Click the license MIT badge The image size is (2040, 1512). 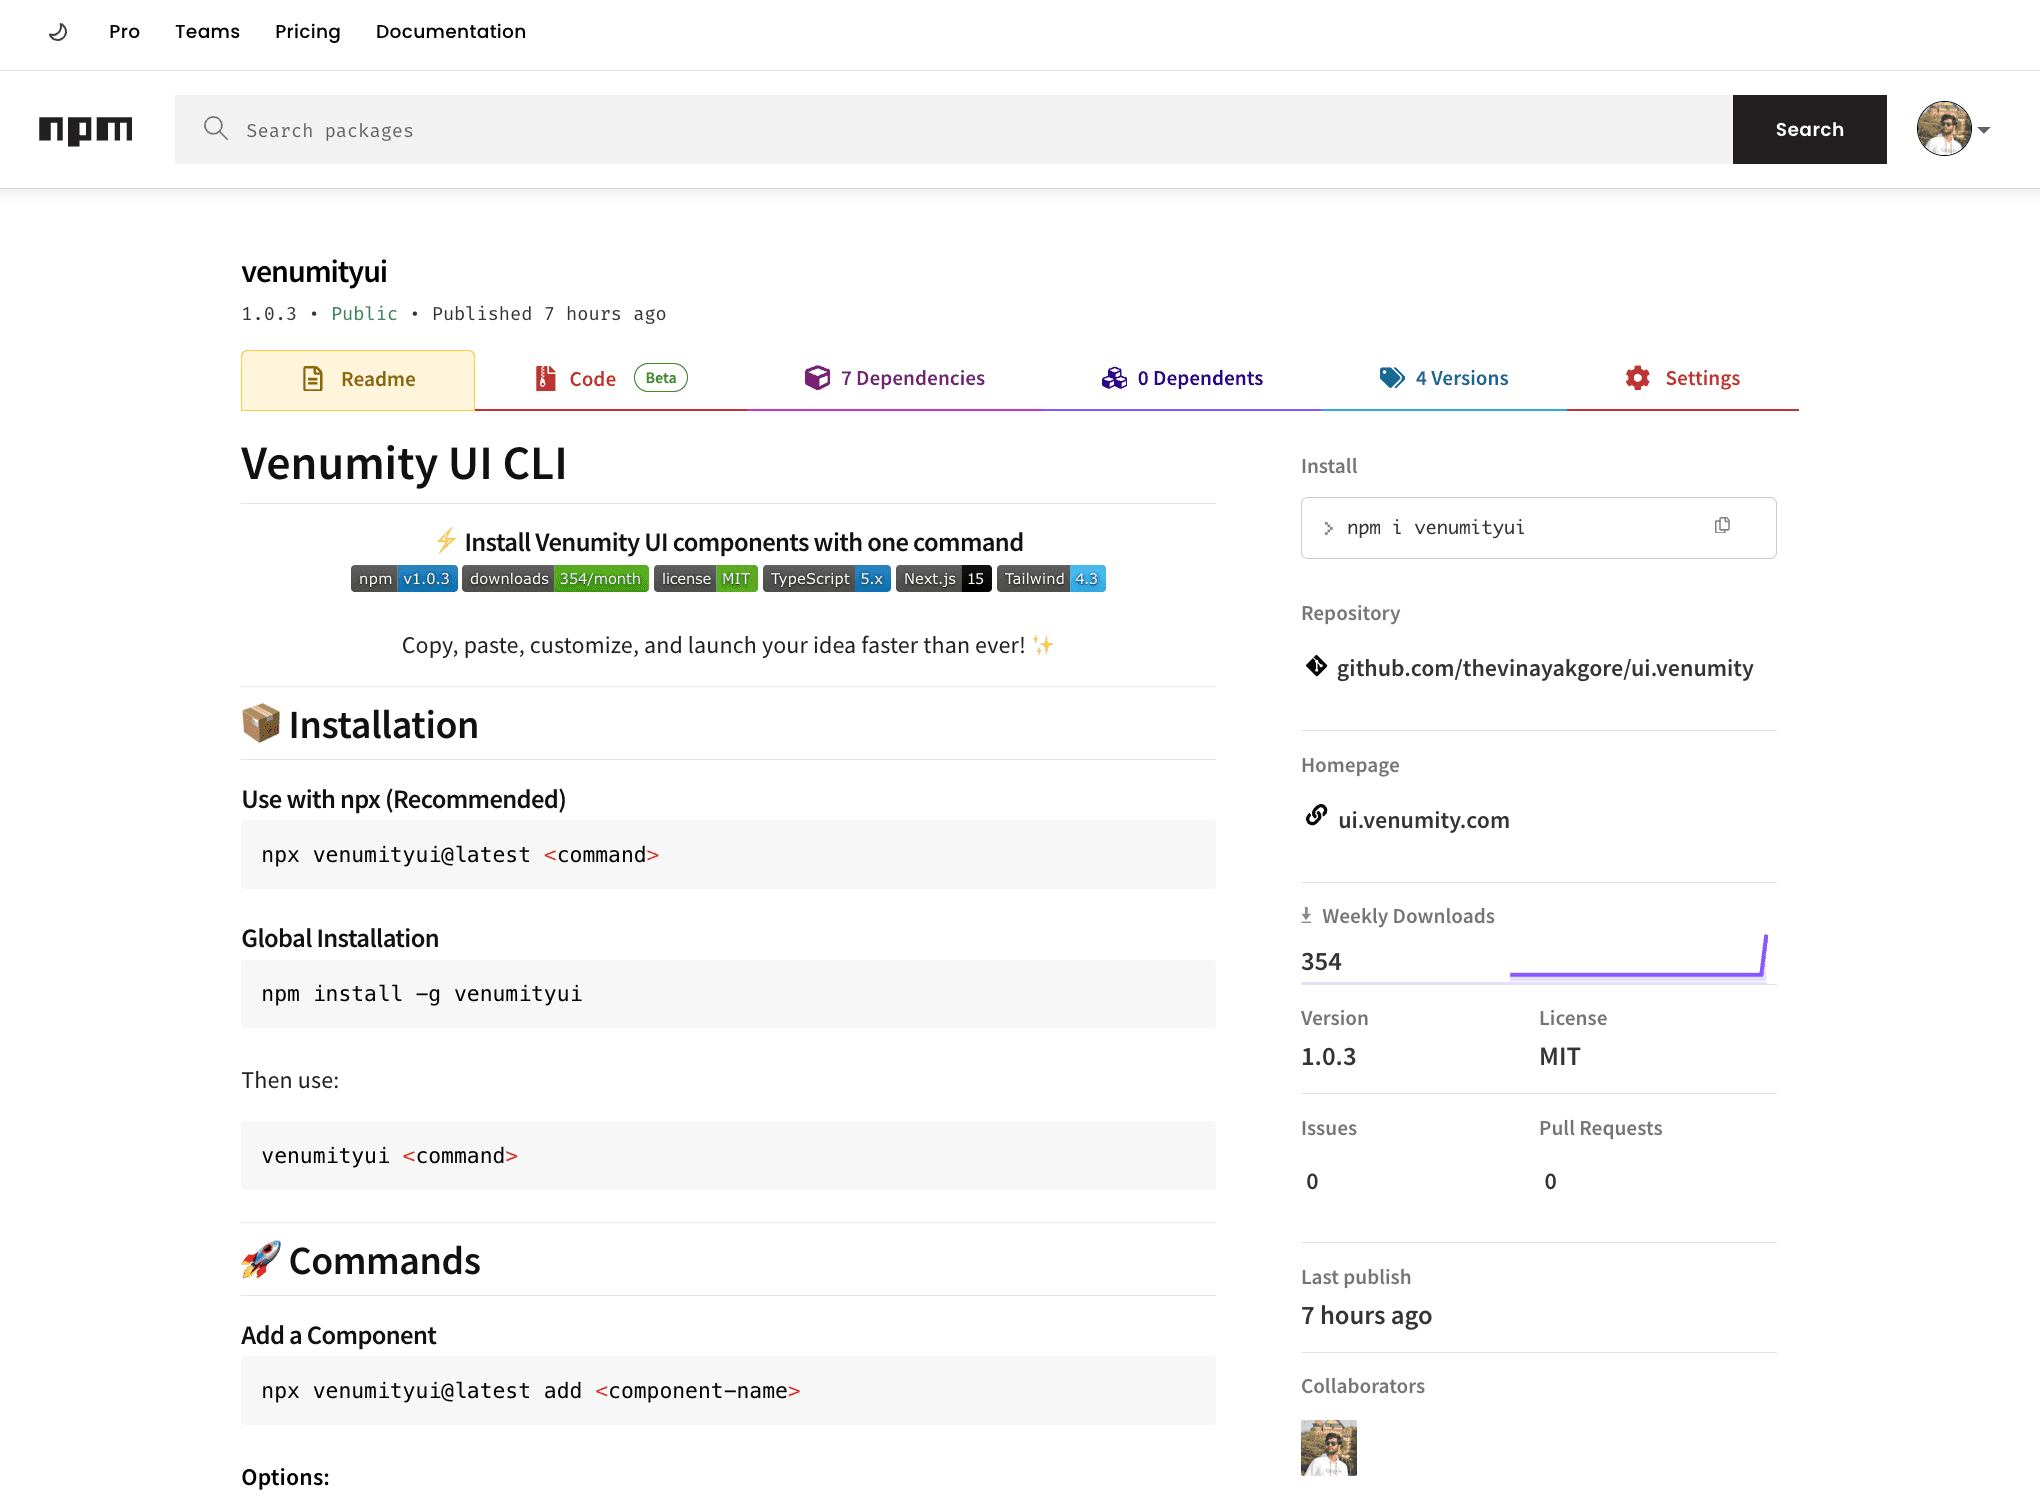tap(706, 579)
